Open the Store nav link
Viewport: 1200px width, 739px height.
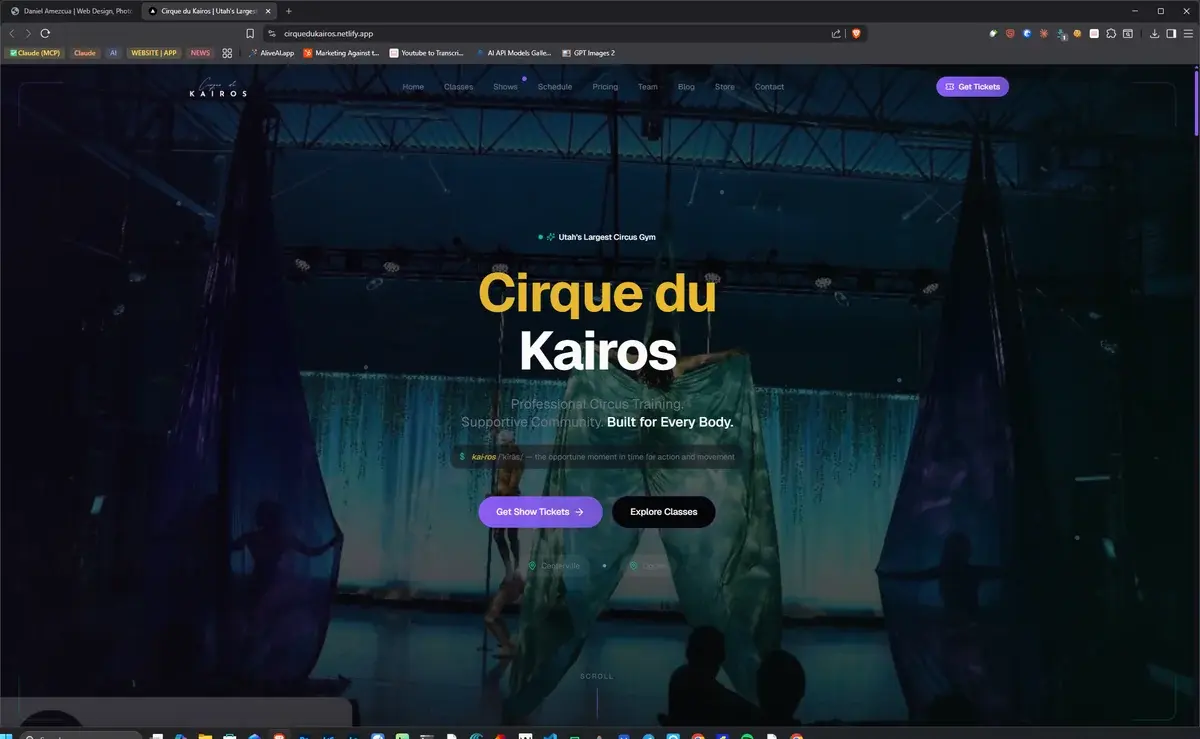(x=725, y=87)
